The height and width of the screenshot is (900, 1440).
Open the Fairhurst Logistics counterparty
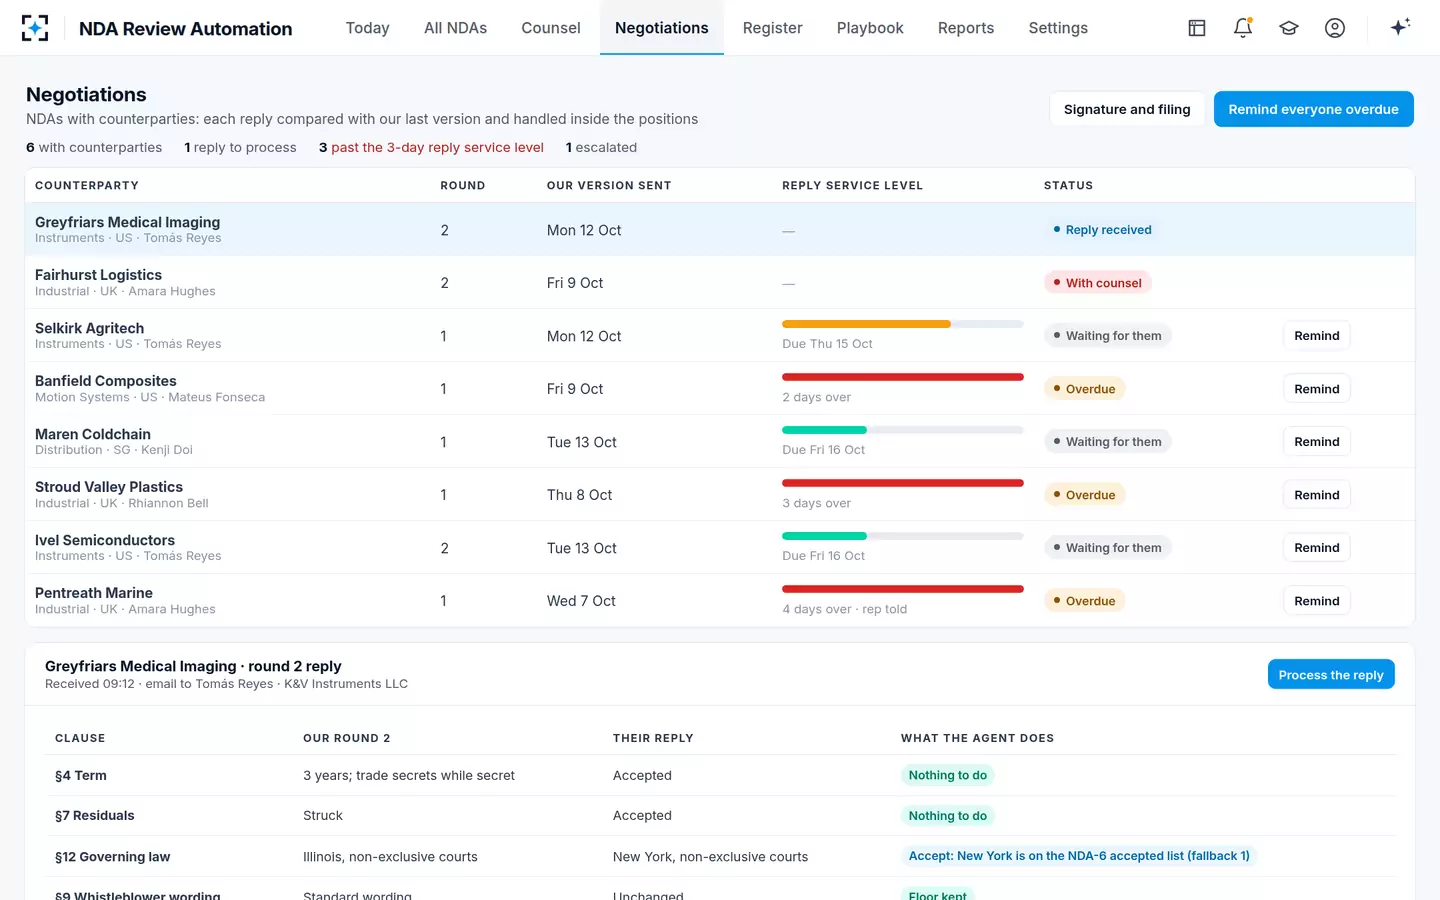98,275
